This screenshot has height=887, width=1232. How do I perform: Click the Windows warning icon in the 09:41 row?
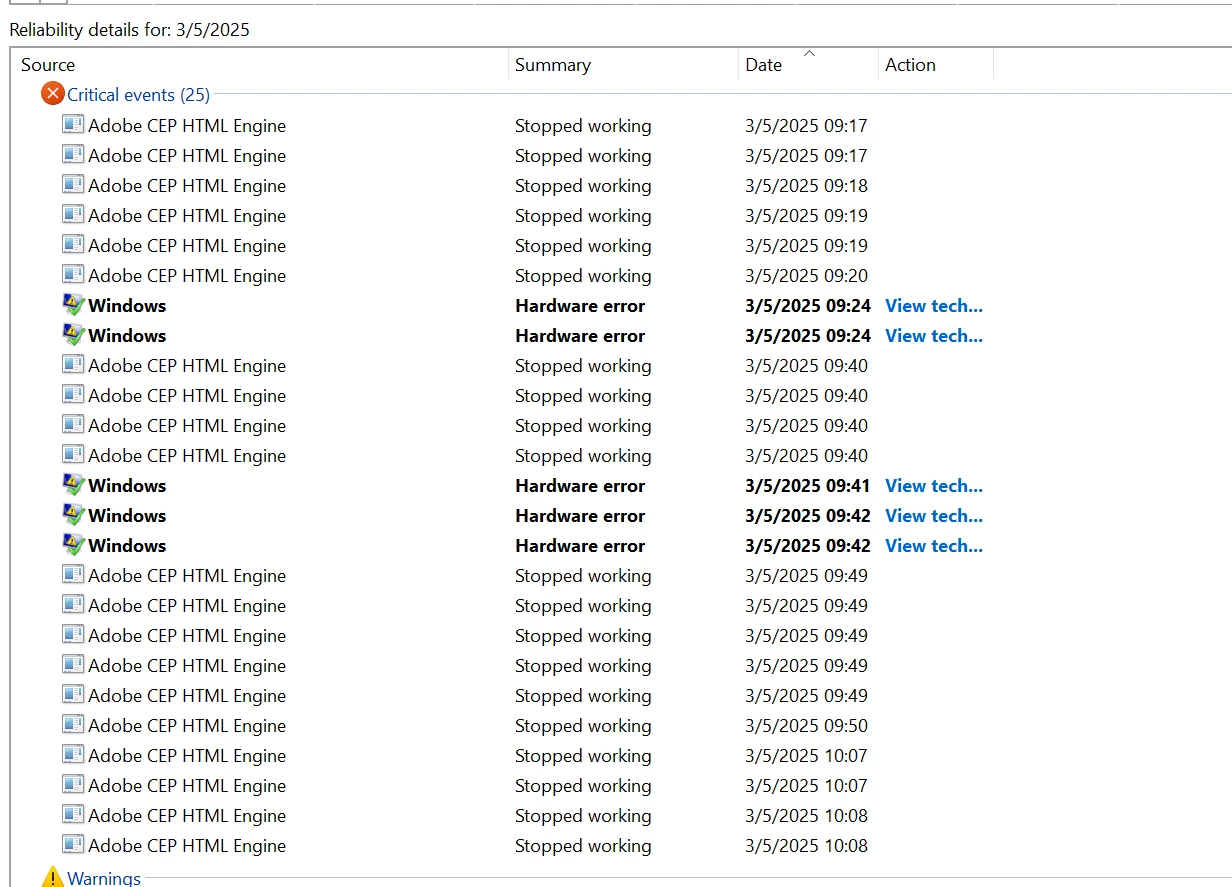coord(73,485)
